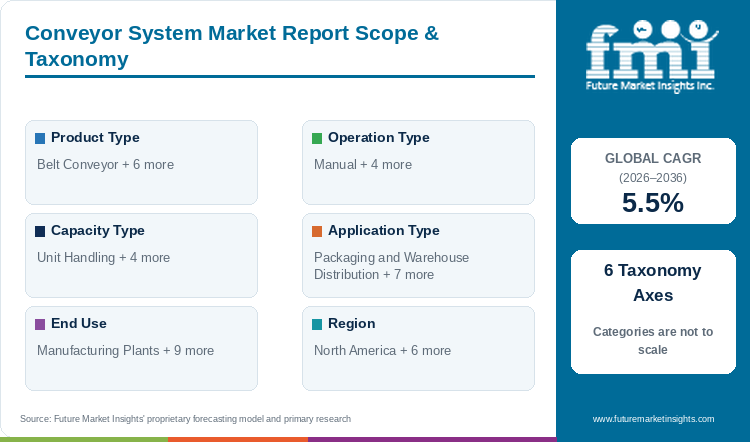Click the Conveyor System Market report title
This screenshot has height=442, width=750.
[232, 46]
